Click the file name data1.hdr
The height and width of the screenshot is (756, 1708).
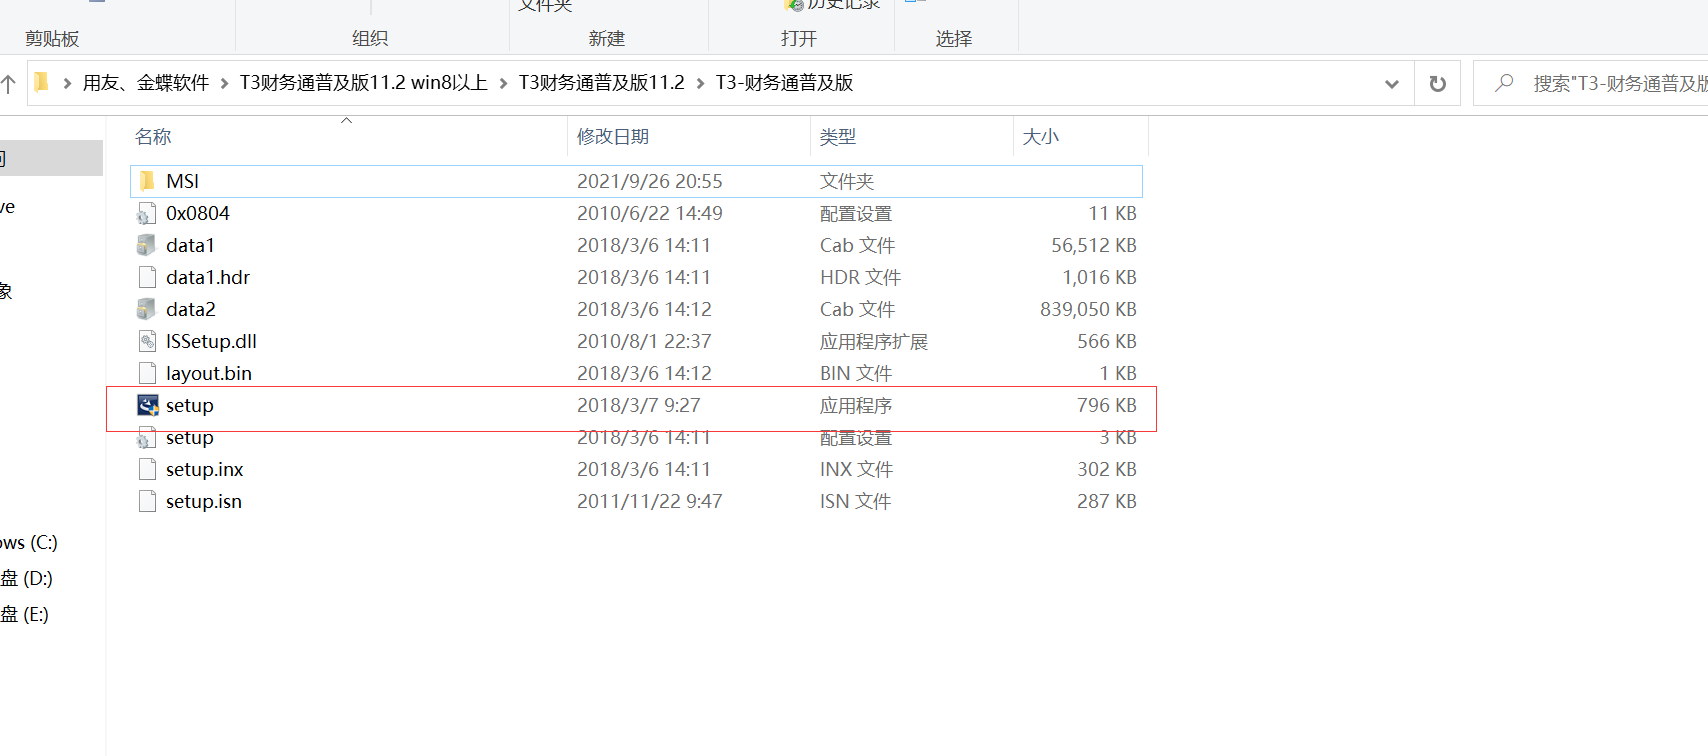(208, 277)
